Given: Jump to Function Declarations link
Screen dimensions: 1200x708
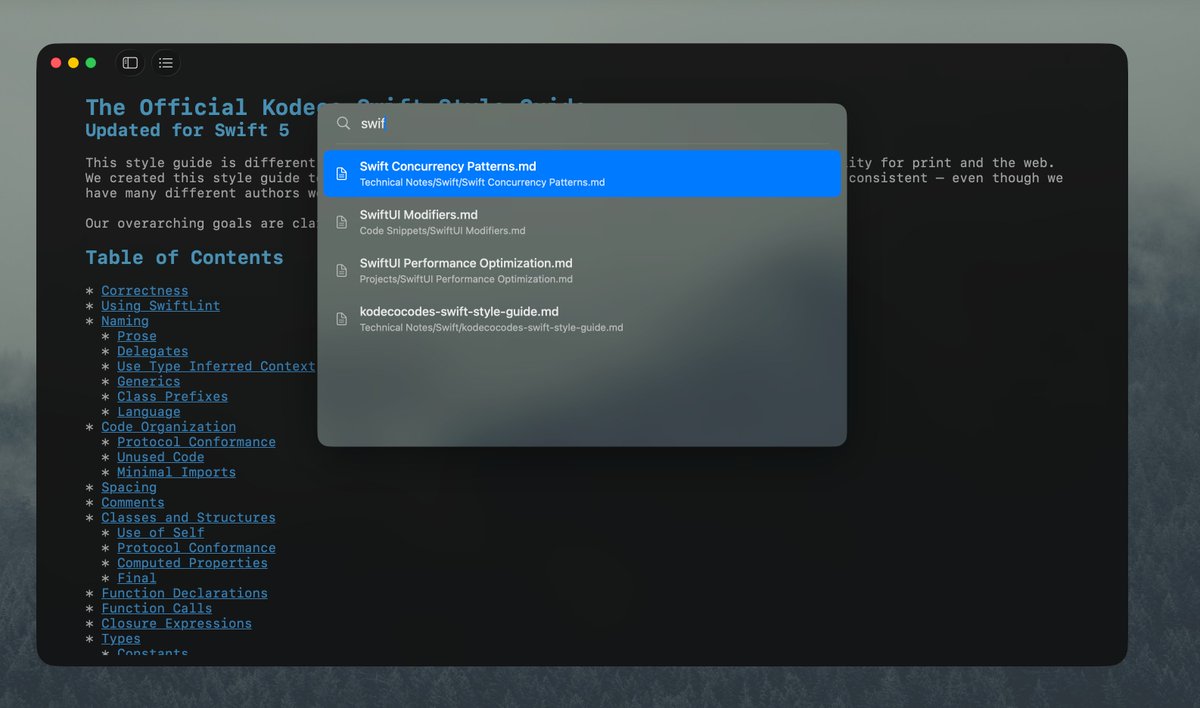Looking at the screenshot, I should [184, 593].
